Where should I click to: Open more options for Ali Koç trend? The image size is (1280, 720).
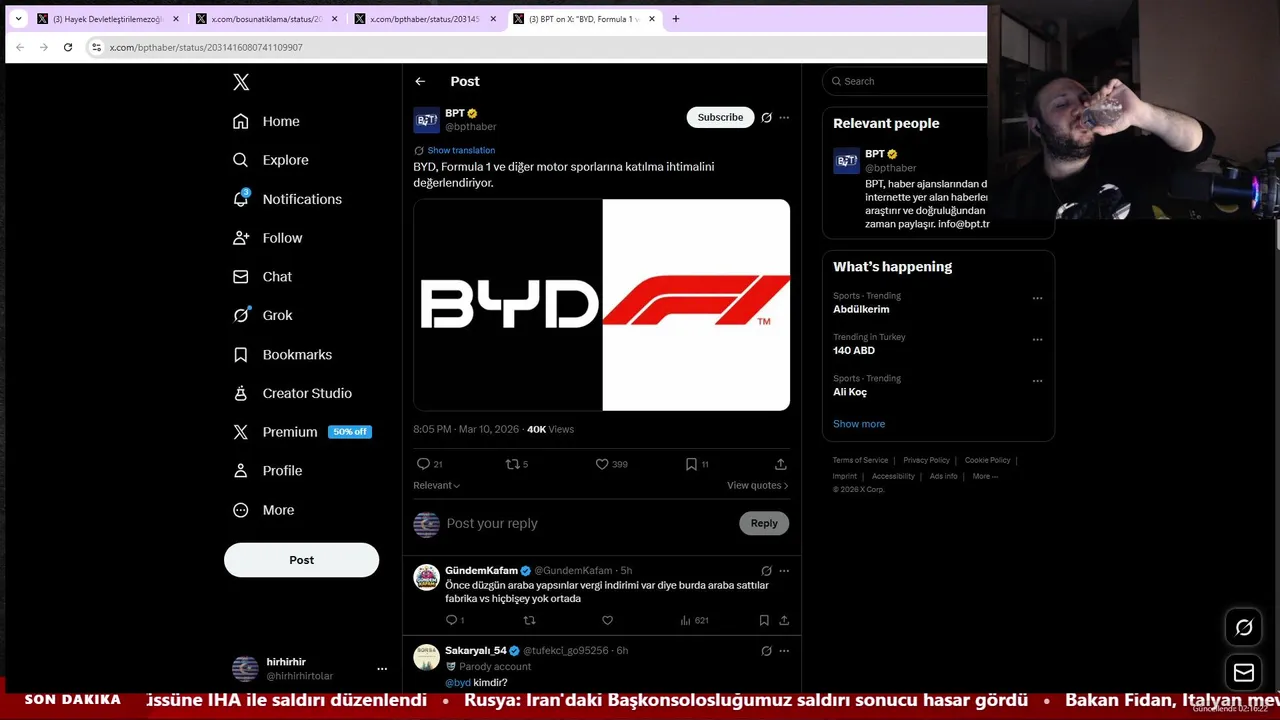[x=1037, y=381]
